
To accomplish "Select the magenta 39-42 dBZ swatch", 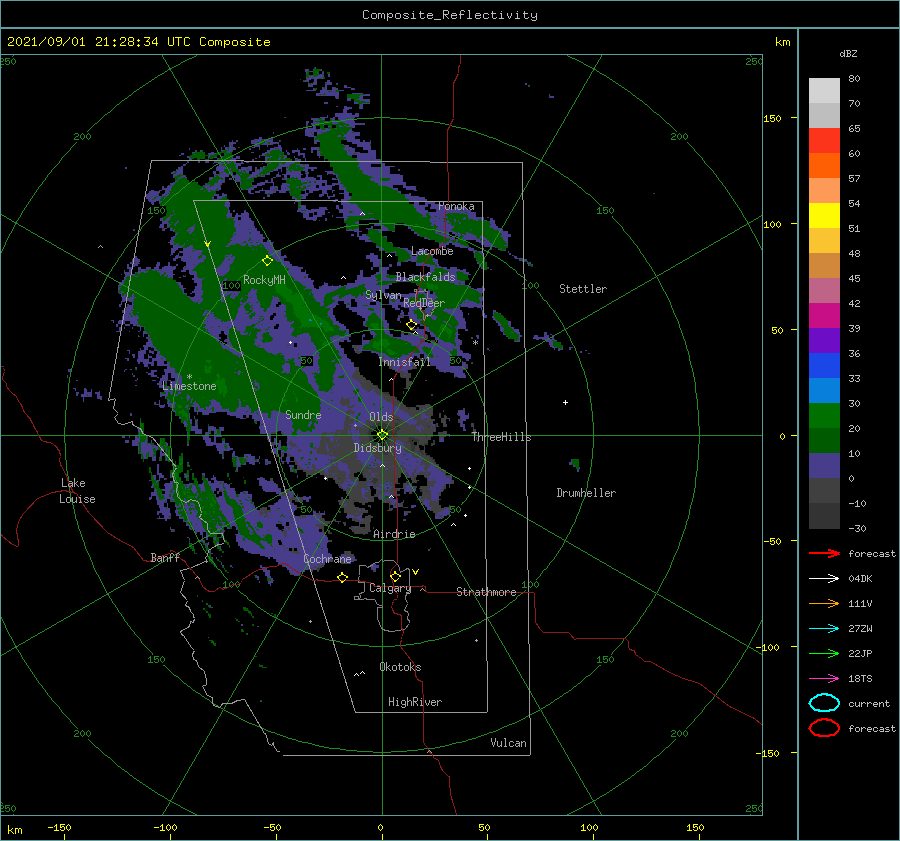I will (824, 316).
